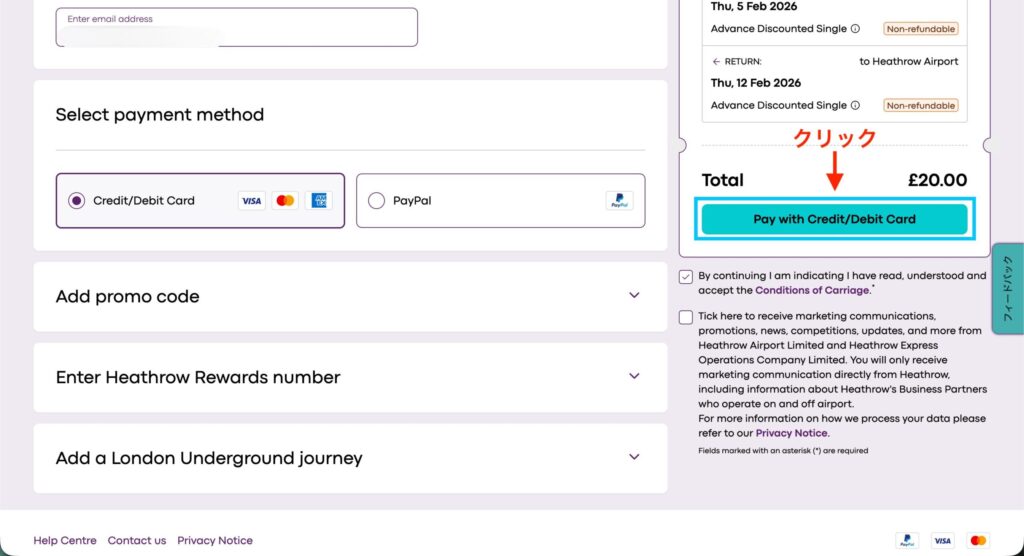1024x556 pixels.
Task: Select the Credit/Debit Card radio button
Action: (77, 201)
